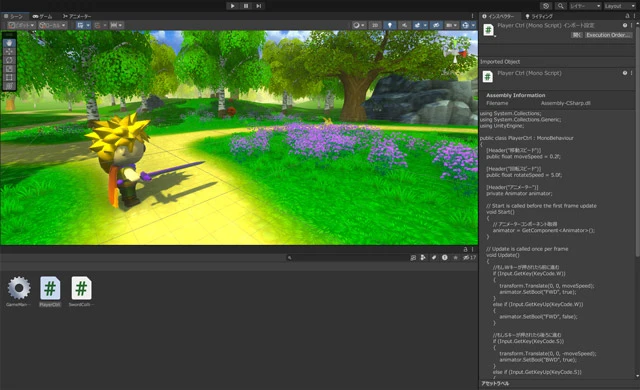The image size is (640, 390).
Task: Click the Pause button in top toolbar
Action: 246,6
